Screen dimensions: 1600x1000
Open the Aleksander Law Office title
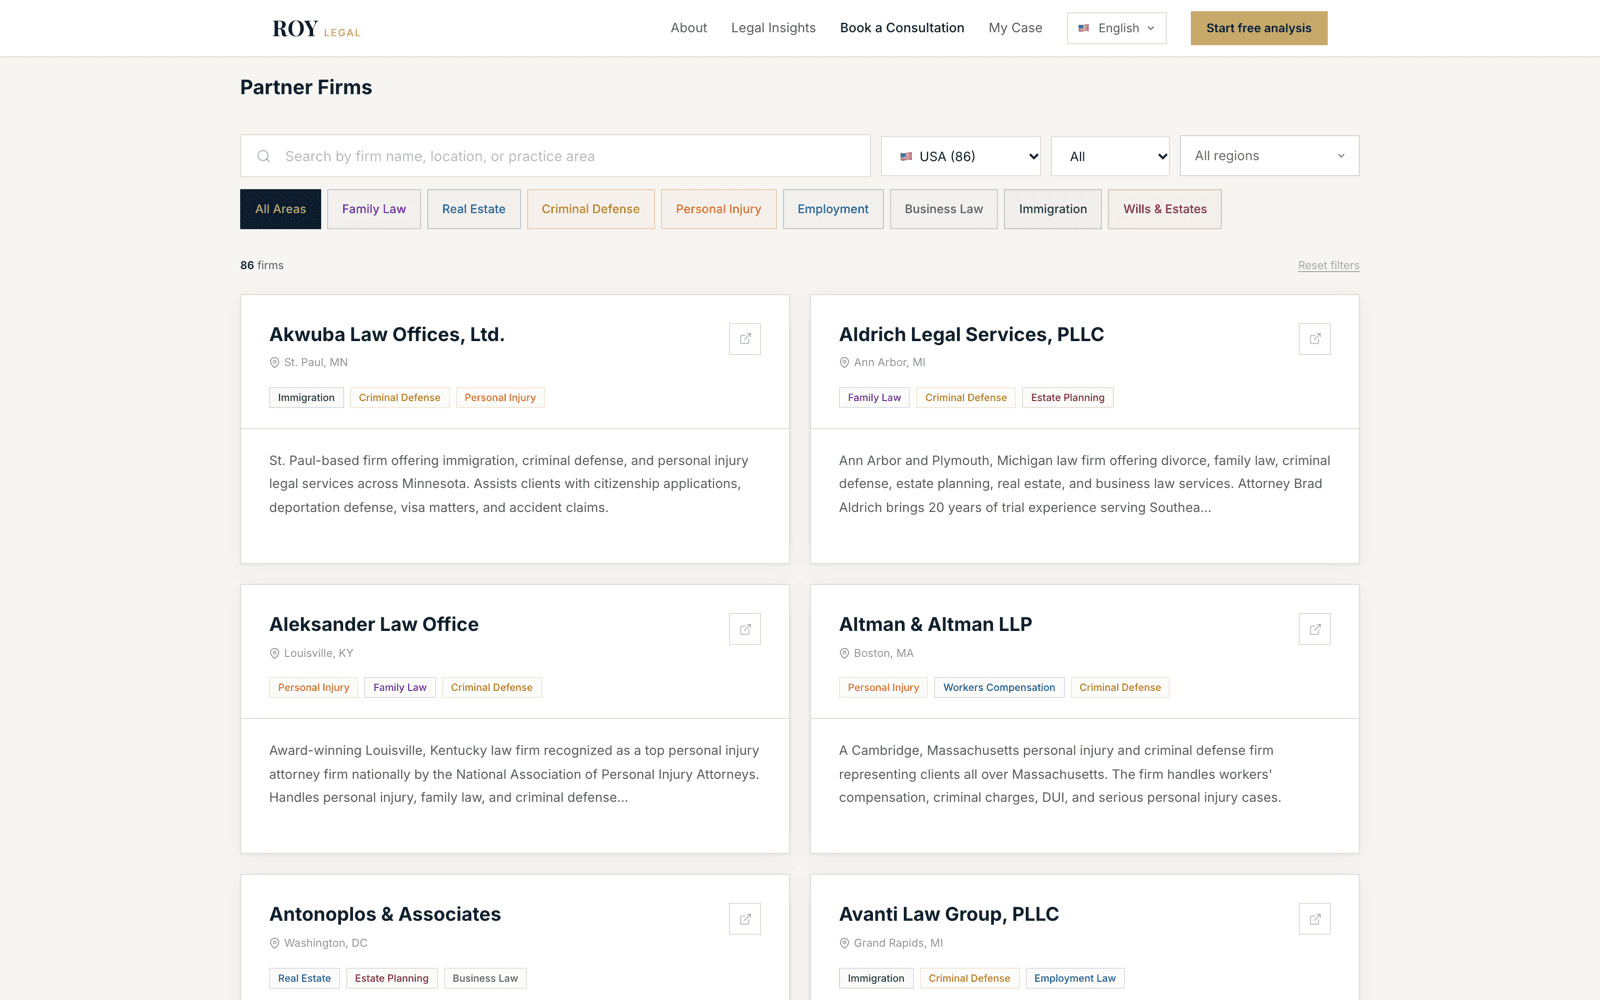(x=374, y=625)
